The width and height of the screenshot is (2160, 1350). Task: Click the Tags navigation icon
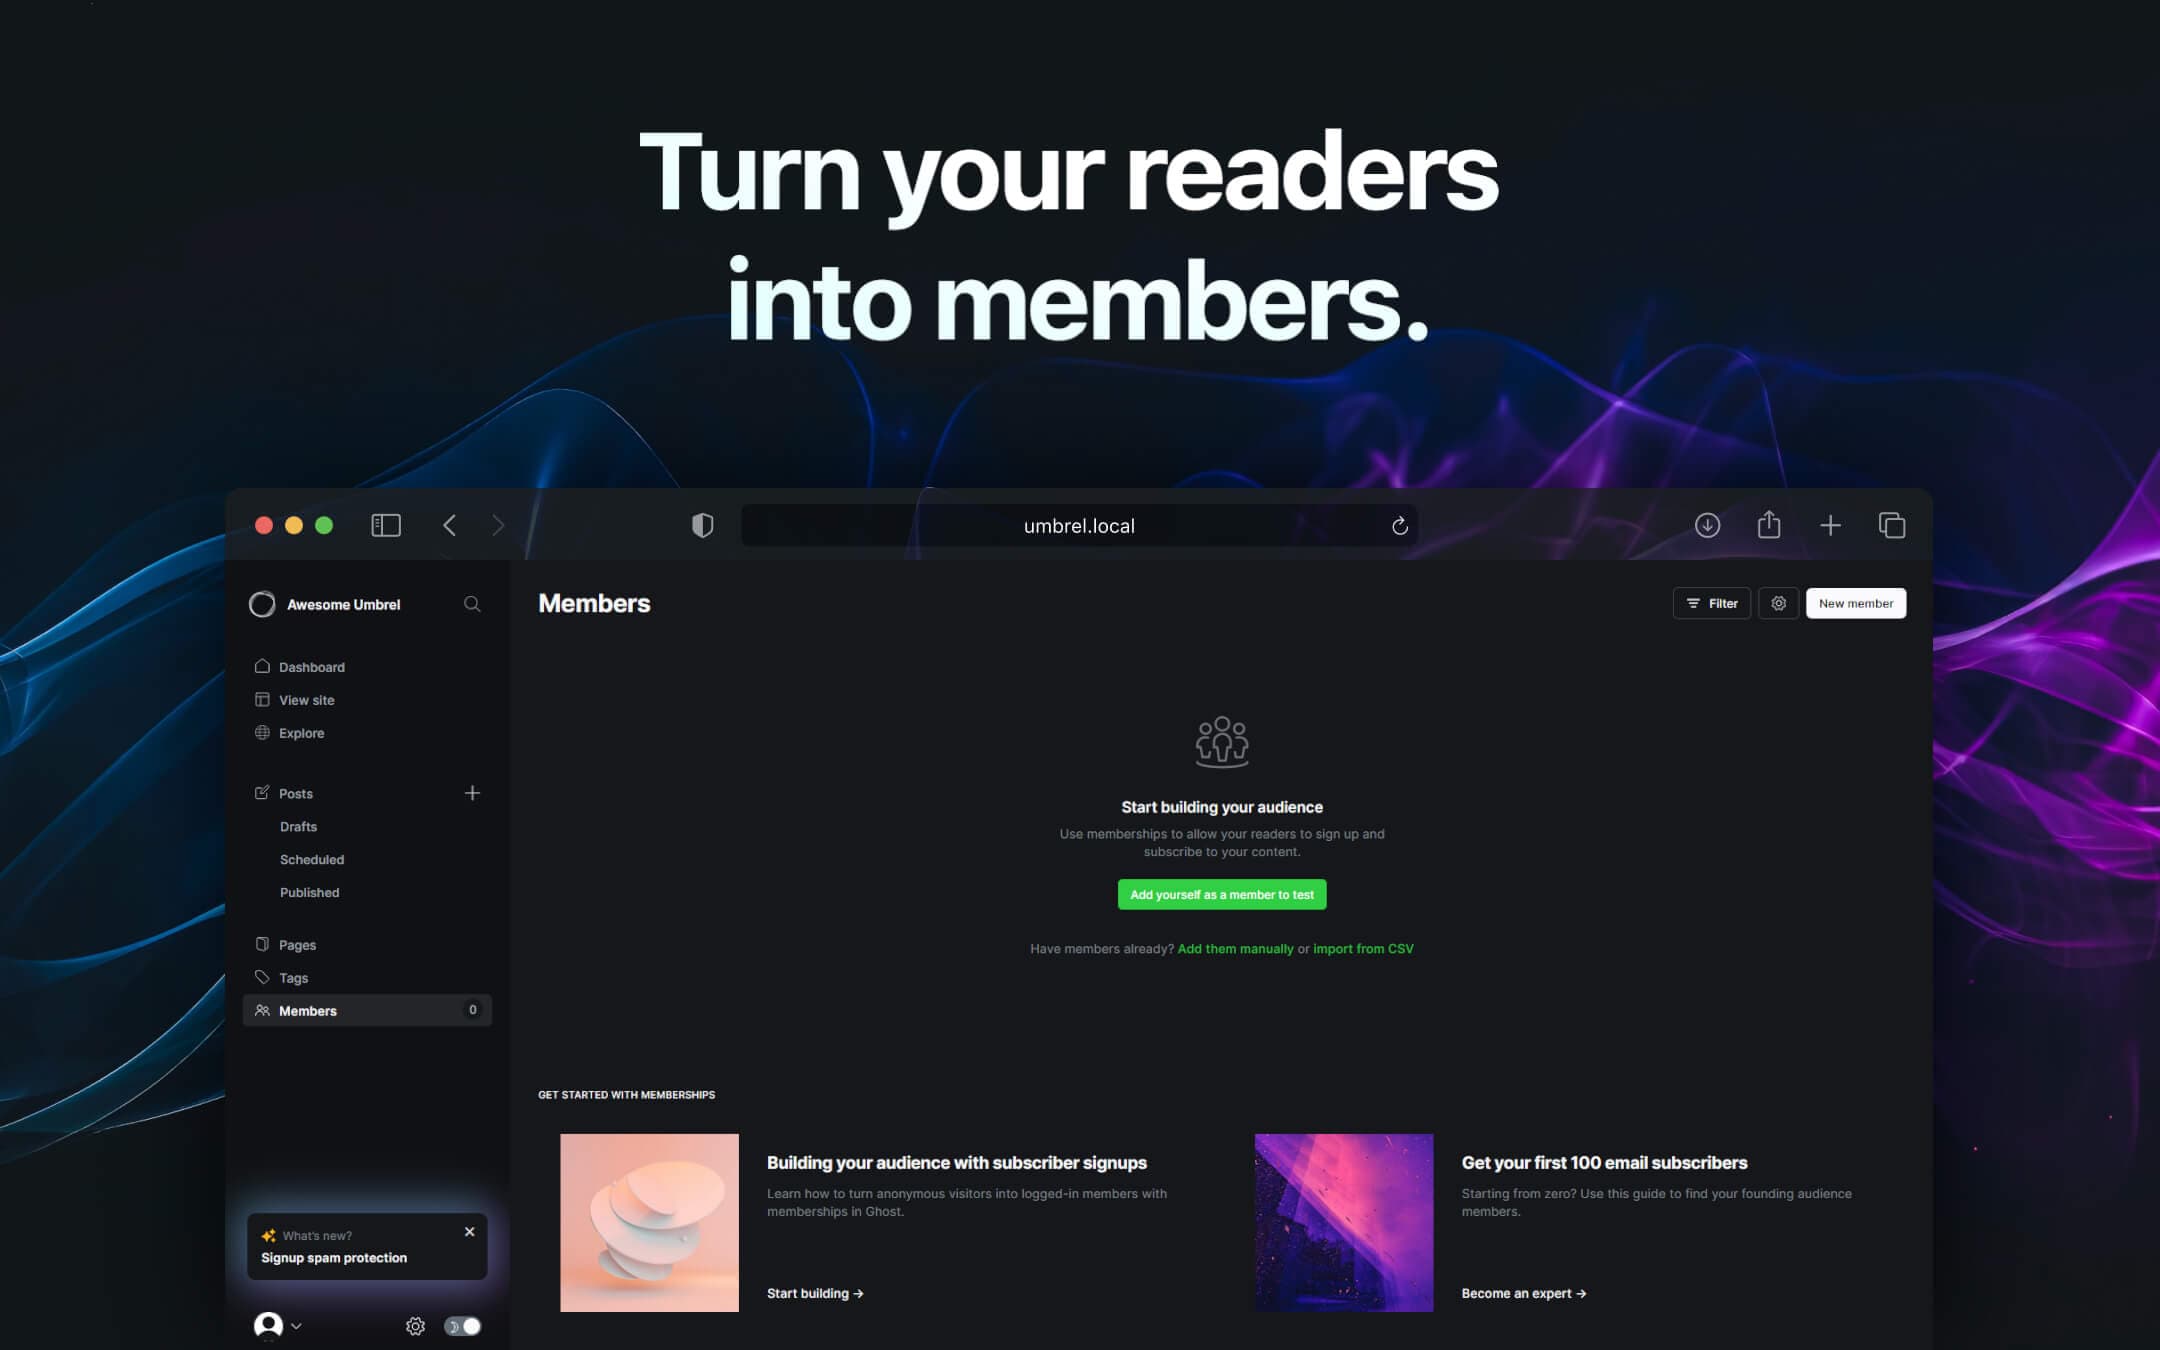coord(261,977)
